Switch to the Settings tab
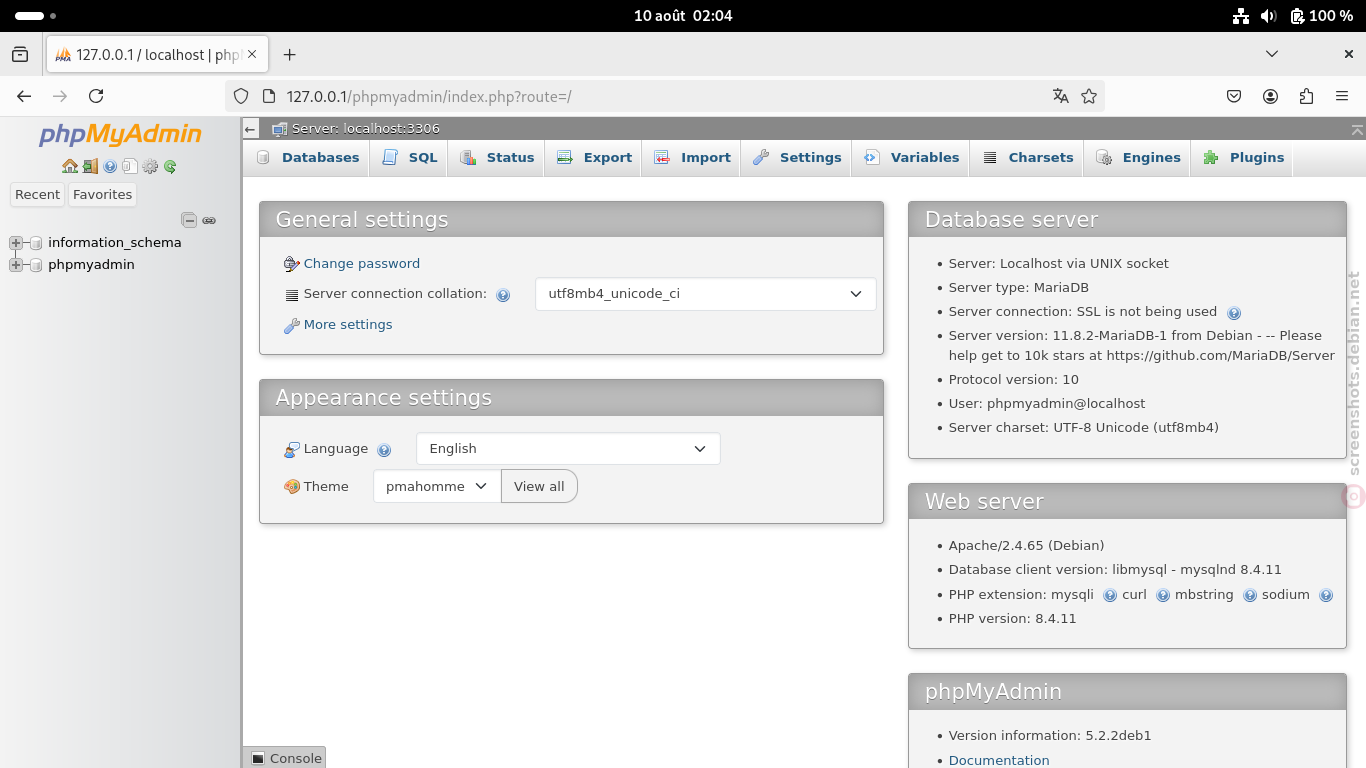Image resolution: width=1366 pixels, height=768 pixels. coord(797,158)
